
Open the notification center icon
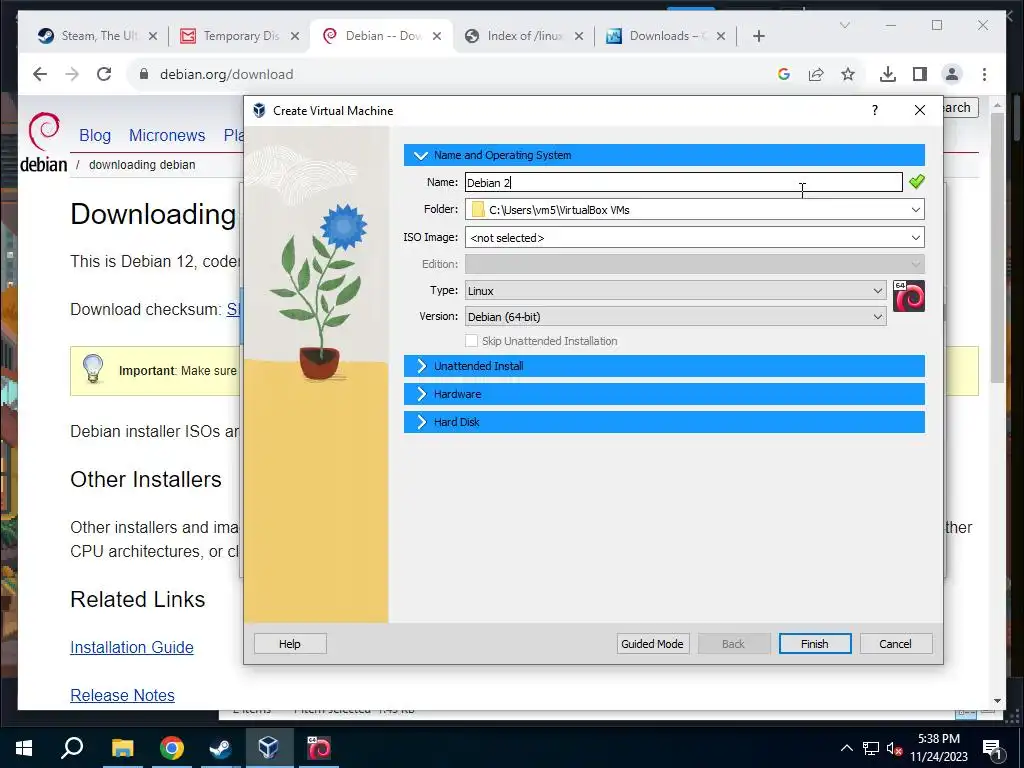click(x=993, y=749)
